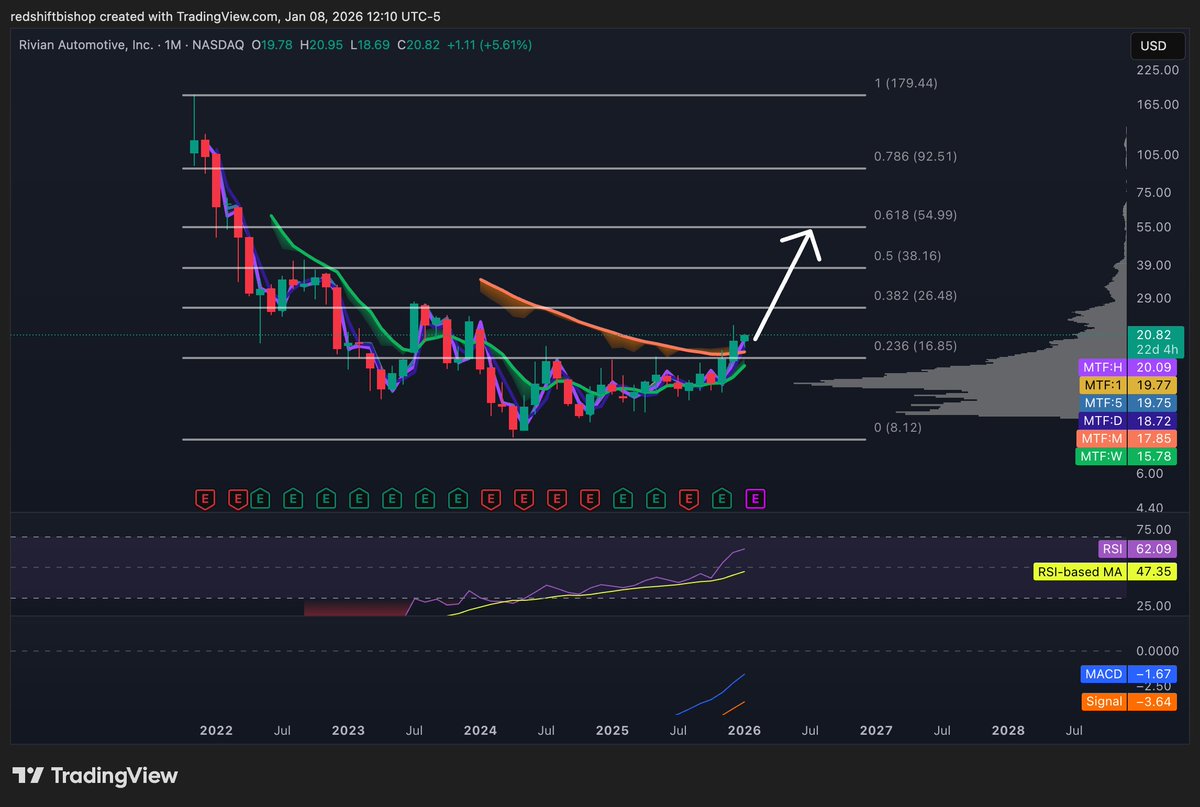Click the 1 (179.44) Fibonacci label
The width and height of the screenshot is (1200, 807).
coord(905,83)
